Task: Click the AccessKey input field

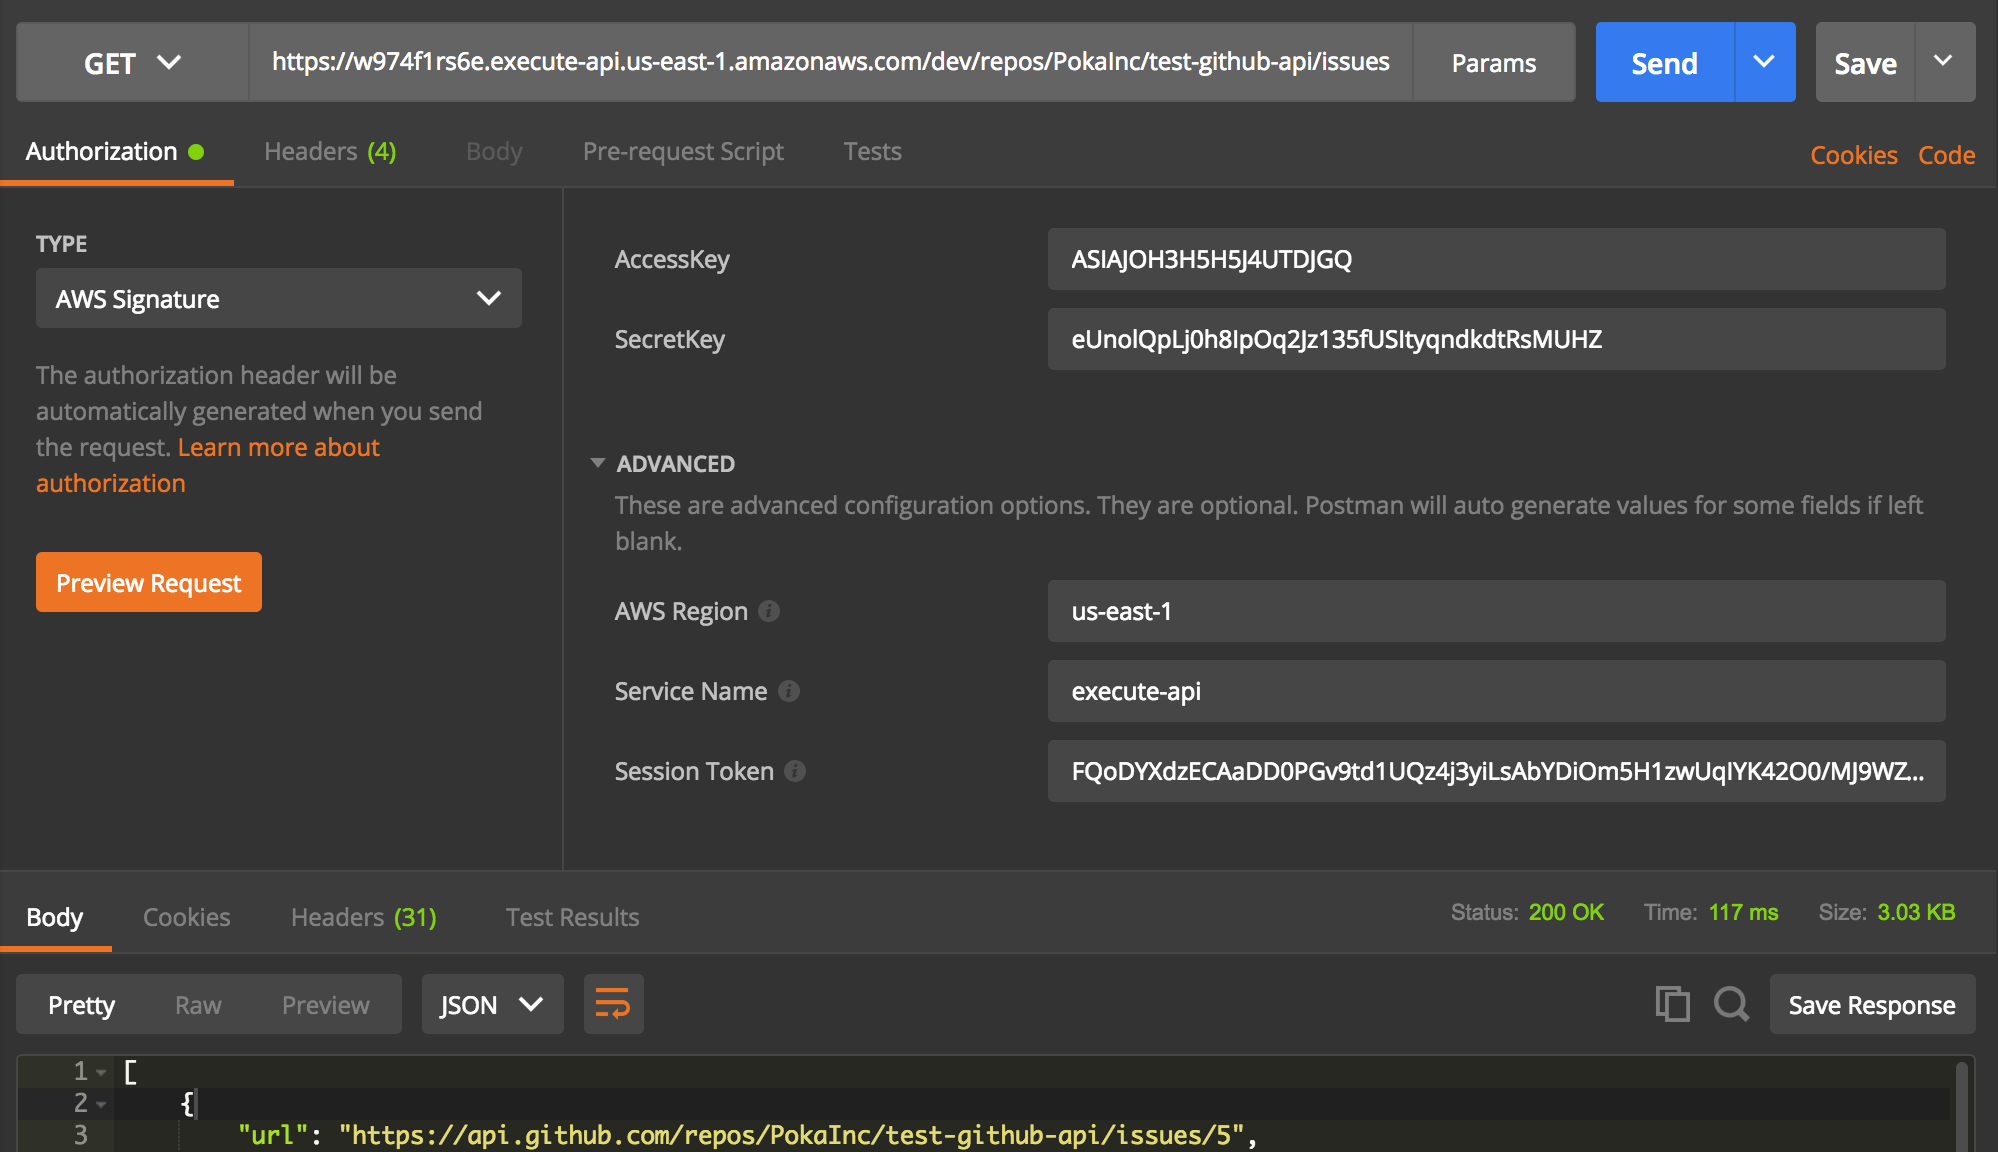Action: point(1496,259)
